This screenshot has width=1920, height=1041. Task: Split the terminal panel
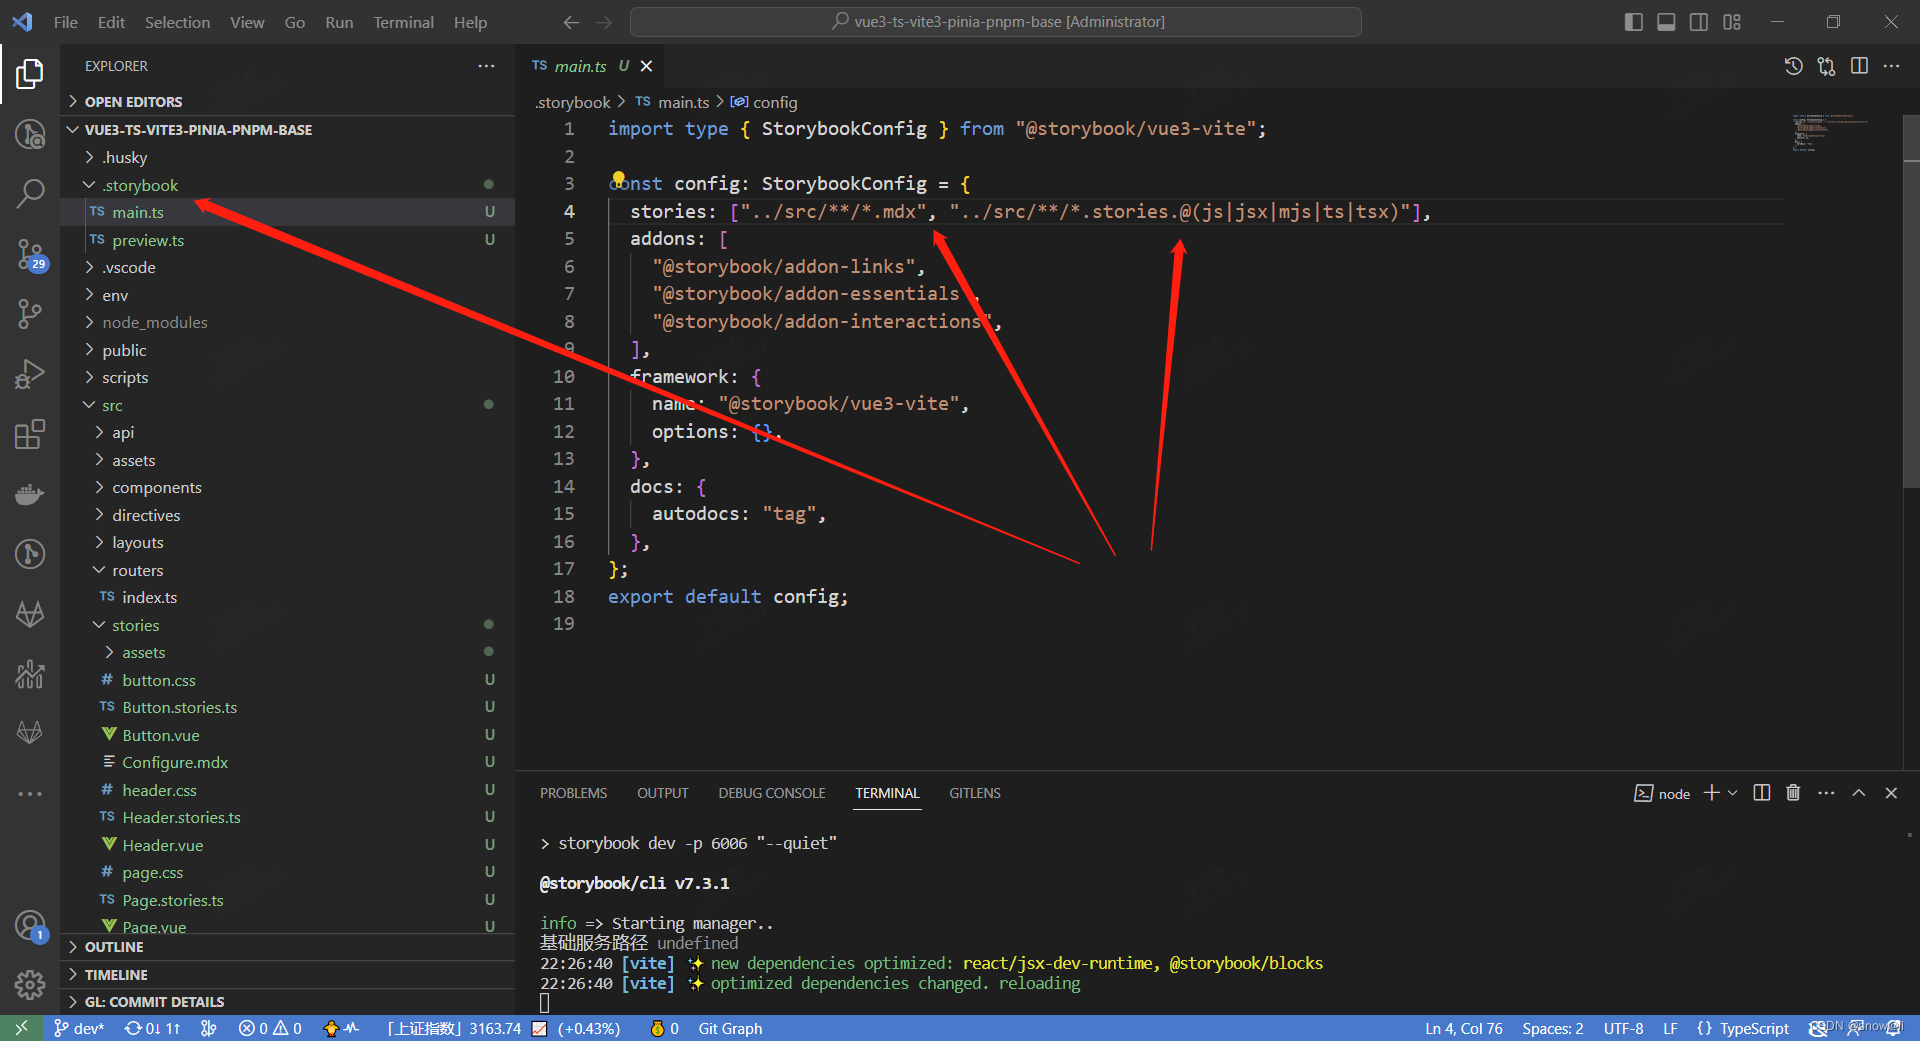pos(1762,793)
